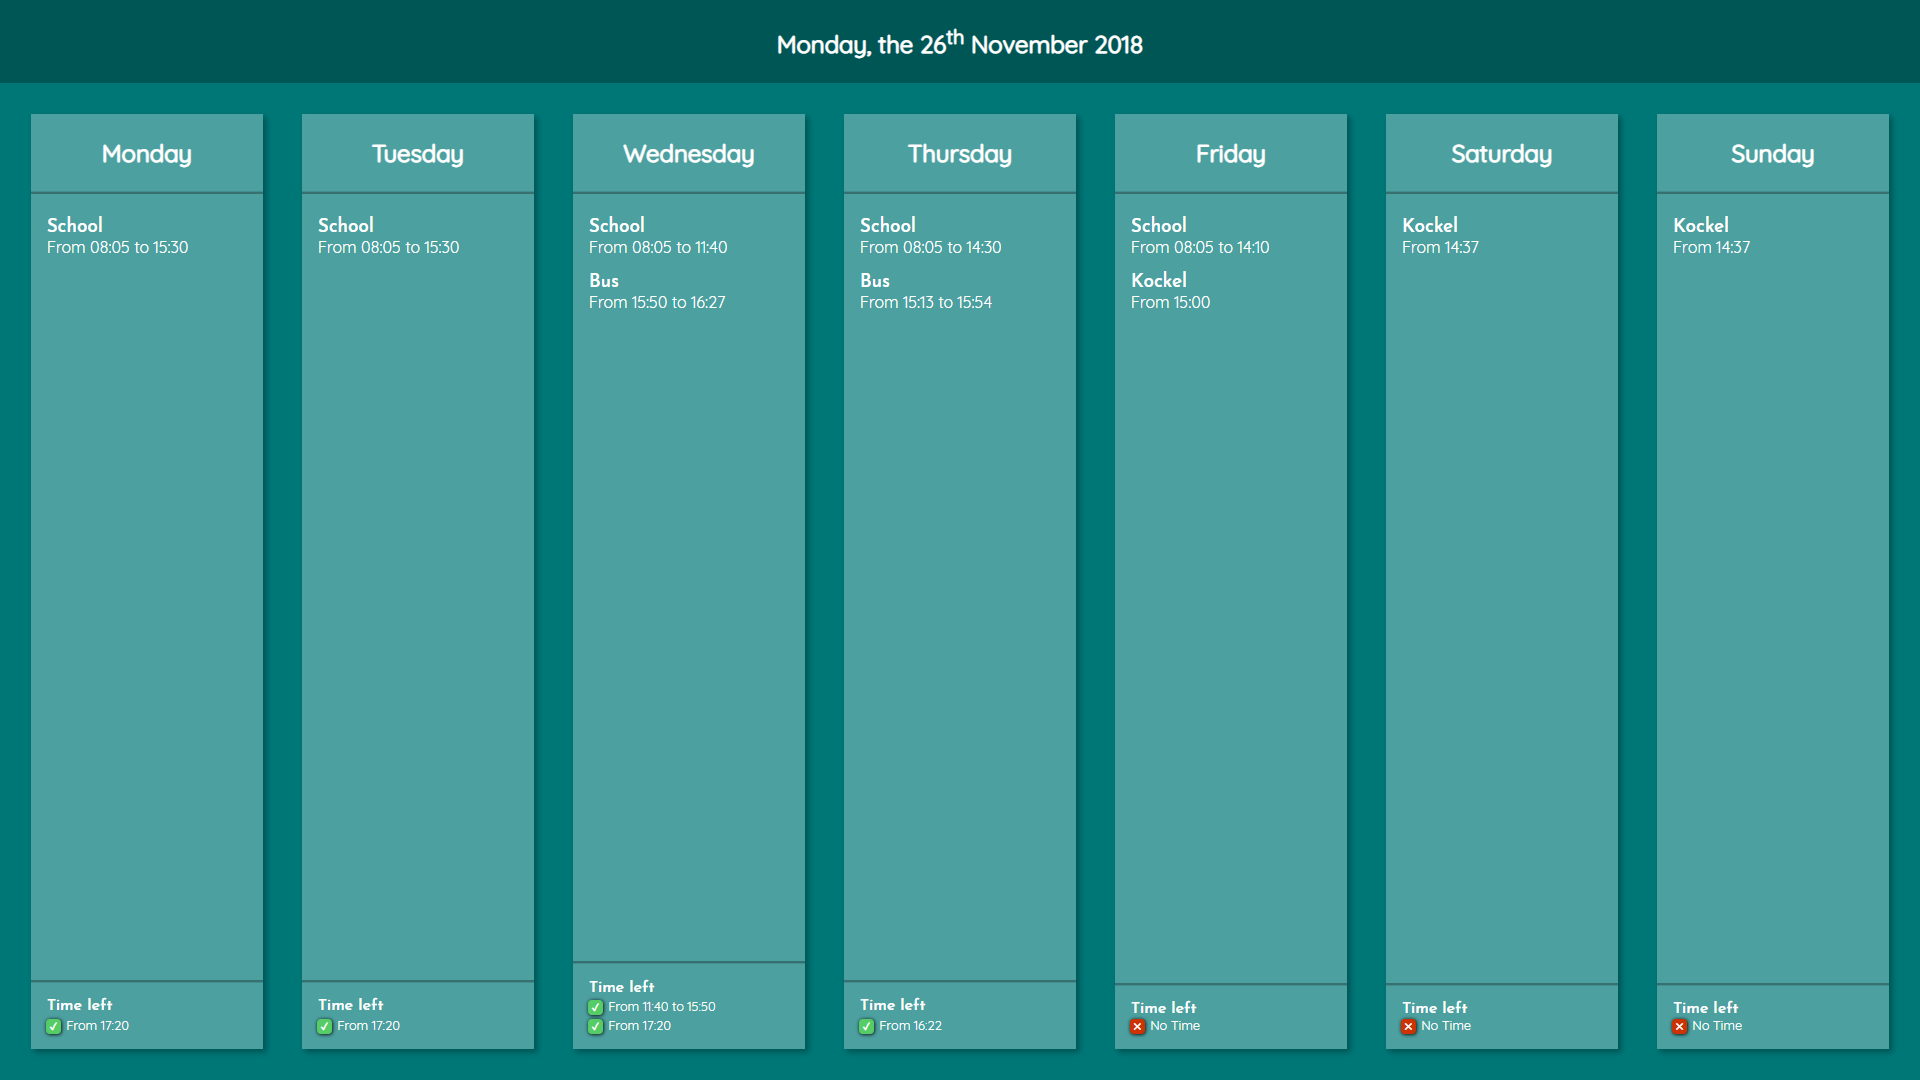The width and height of the screenshot is (1920, 1080).
Task: Click Friday's 'No Time' text
Action: click(x=1175, y=1026)
